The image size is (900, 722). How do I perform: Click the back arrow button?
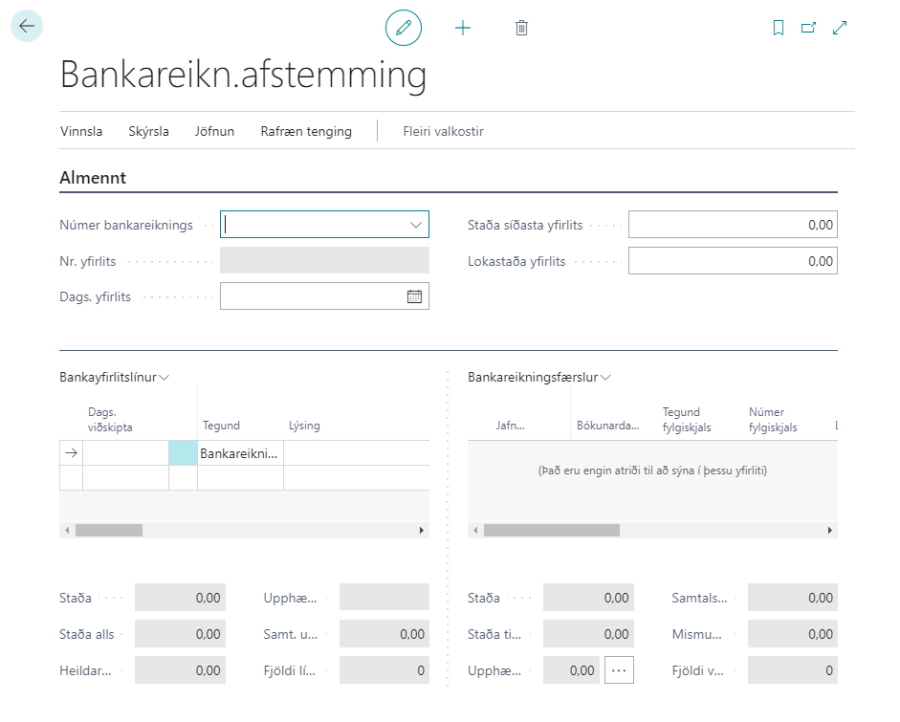tap(27, 27)
